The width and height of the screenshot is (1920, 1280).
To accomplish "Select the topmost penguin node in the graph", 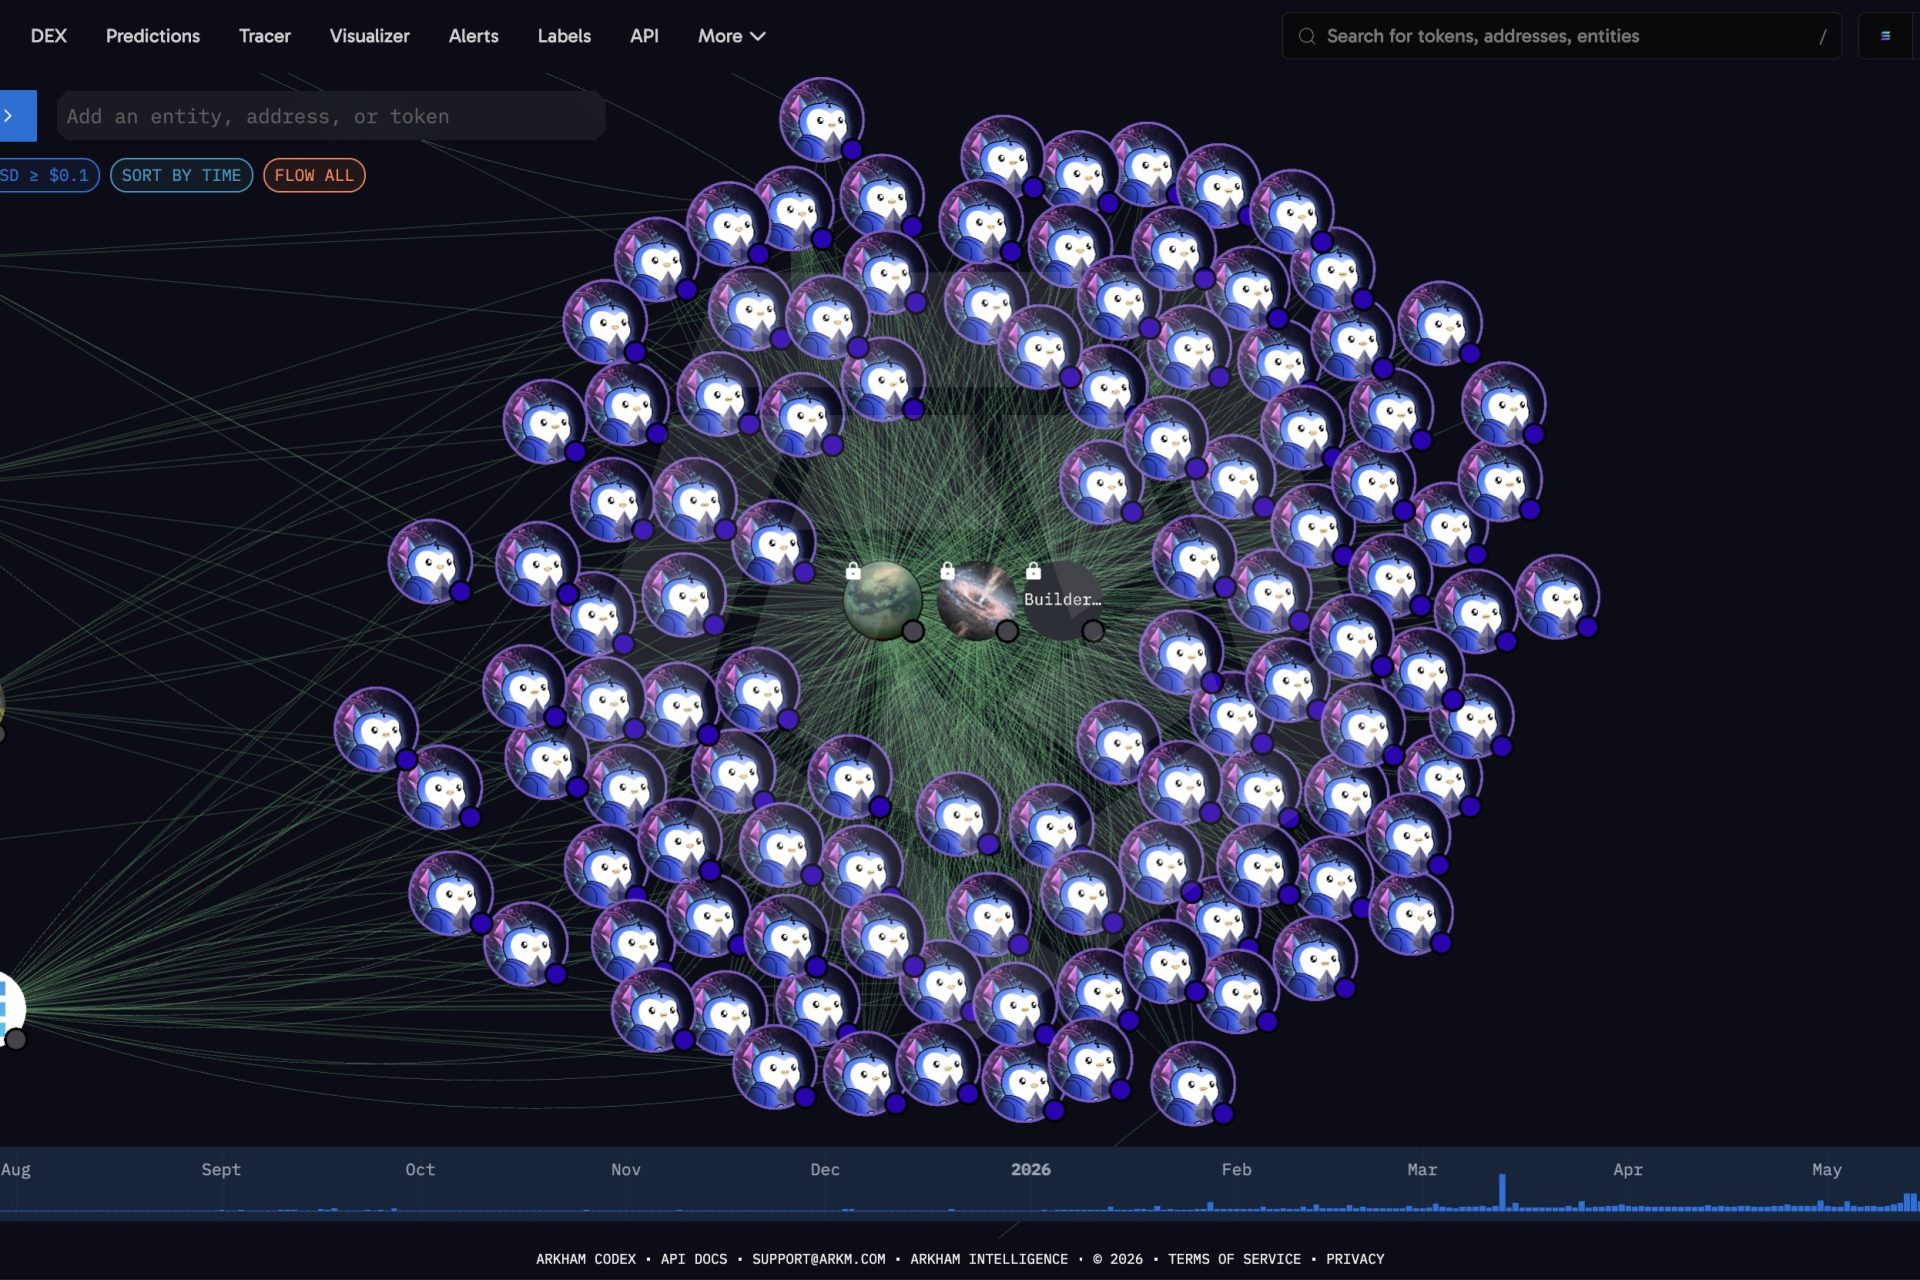I will 821,120.
